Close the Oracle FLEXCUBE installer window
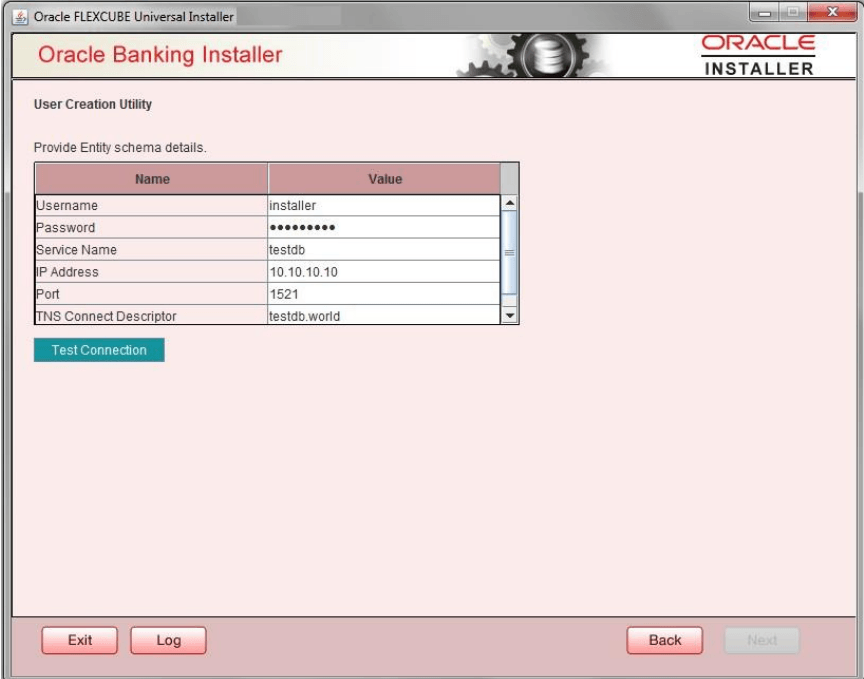Image resolution: width=864 pixels, height=679 pixels. tap(832, 12)
